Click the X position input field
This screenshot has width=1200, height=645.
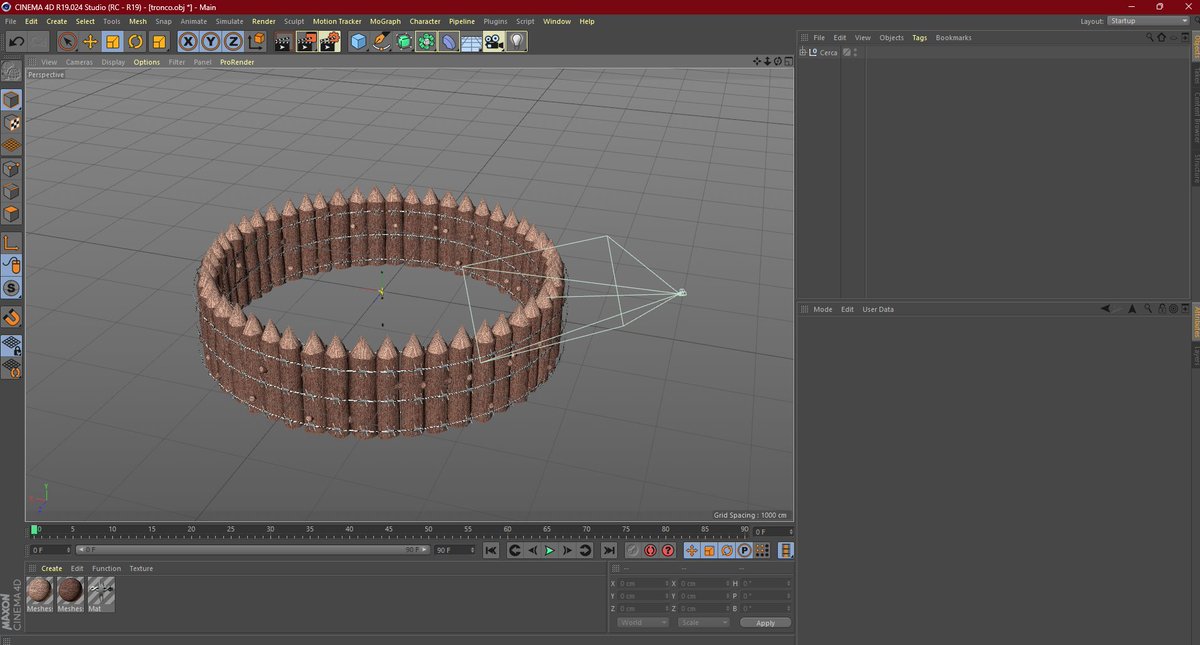click(x=643, y=584)
